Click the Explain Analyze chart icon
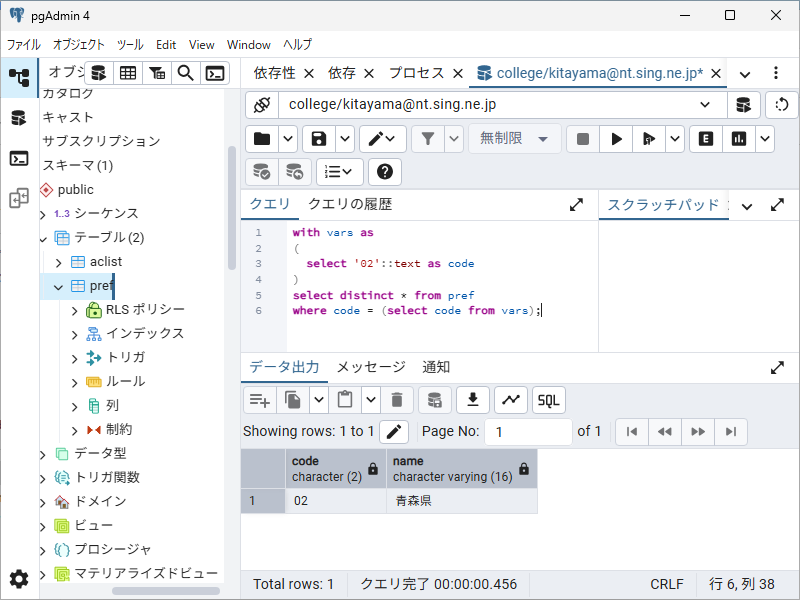The image size is (800, 600). pos(740,139)
